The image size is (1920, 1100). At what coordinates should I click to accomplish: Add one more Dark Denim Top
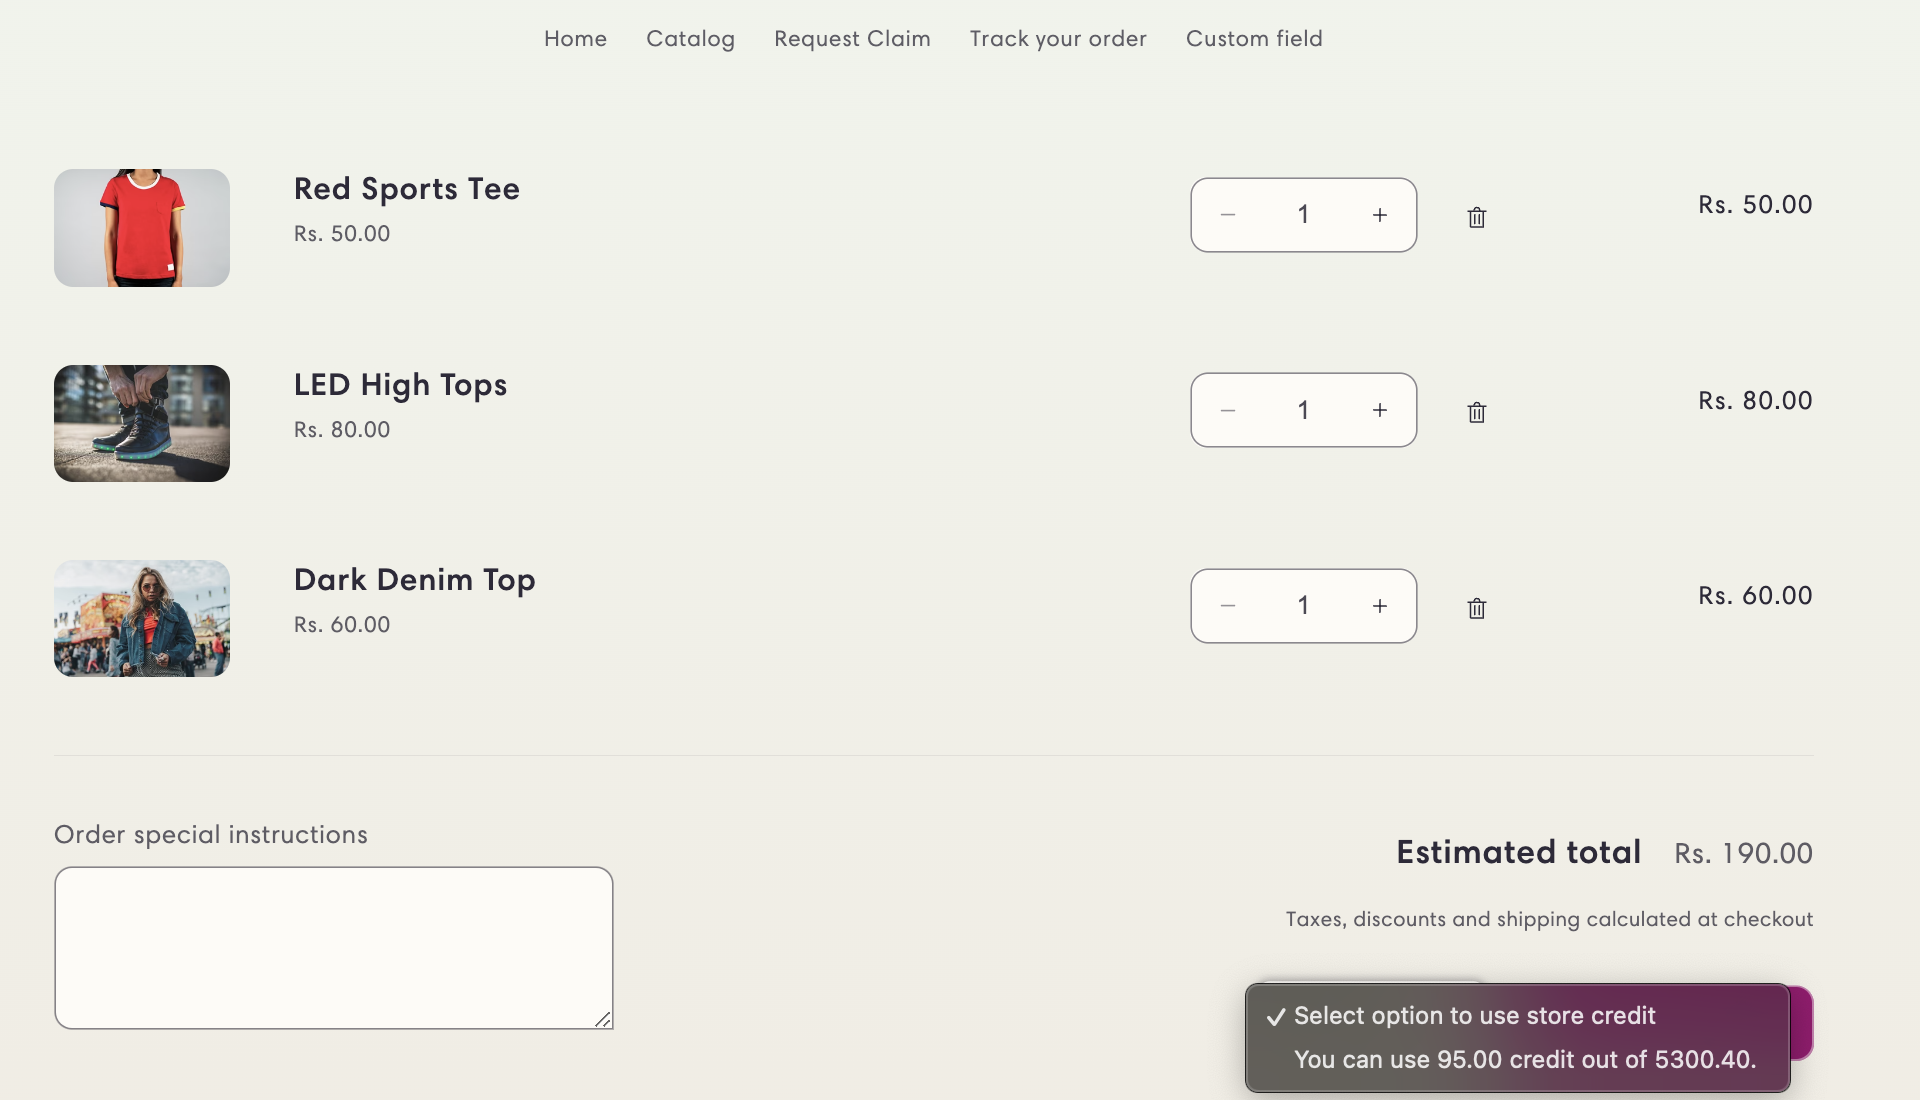(x=1379, y=606)
